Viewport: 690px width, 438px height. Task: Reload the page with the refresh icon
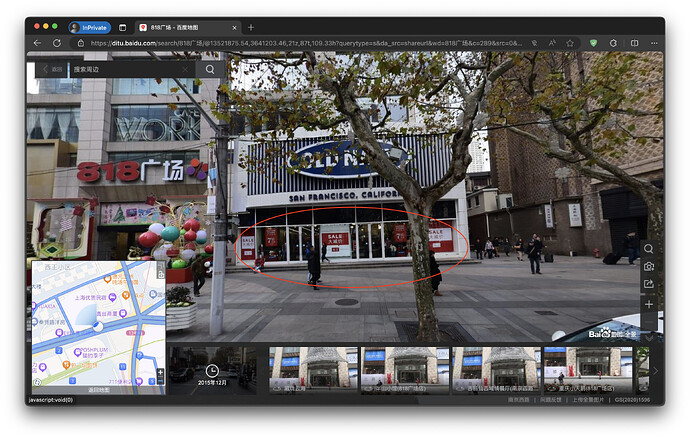[57, 43]
